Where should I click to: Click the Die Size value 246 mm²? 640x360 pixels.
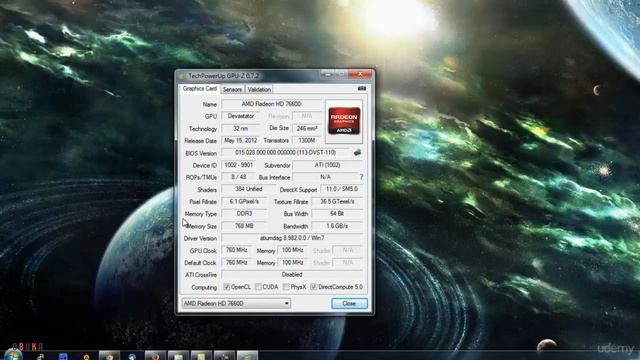307,129
